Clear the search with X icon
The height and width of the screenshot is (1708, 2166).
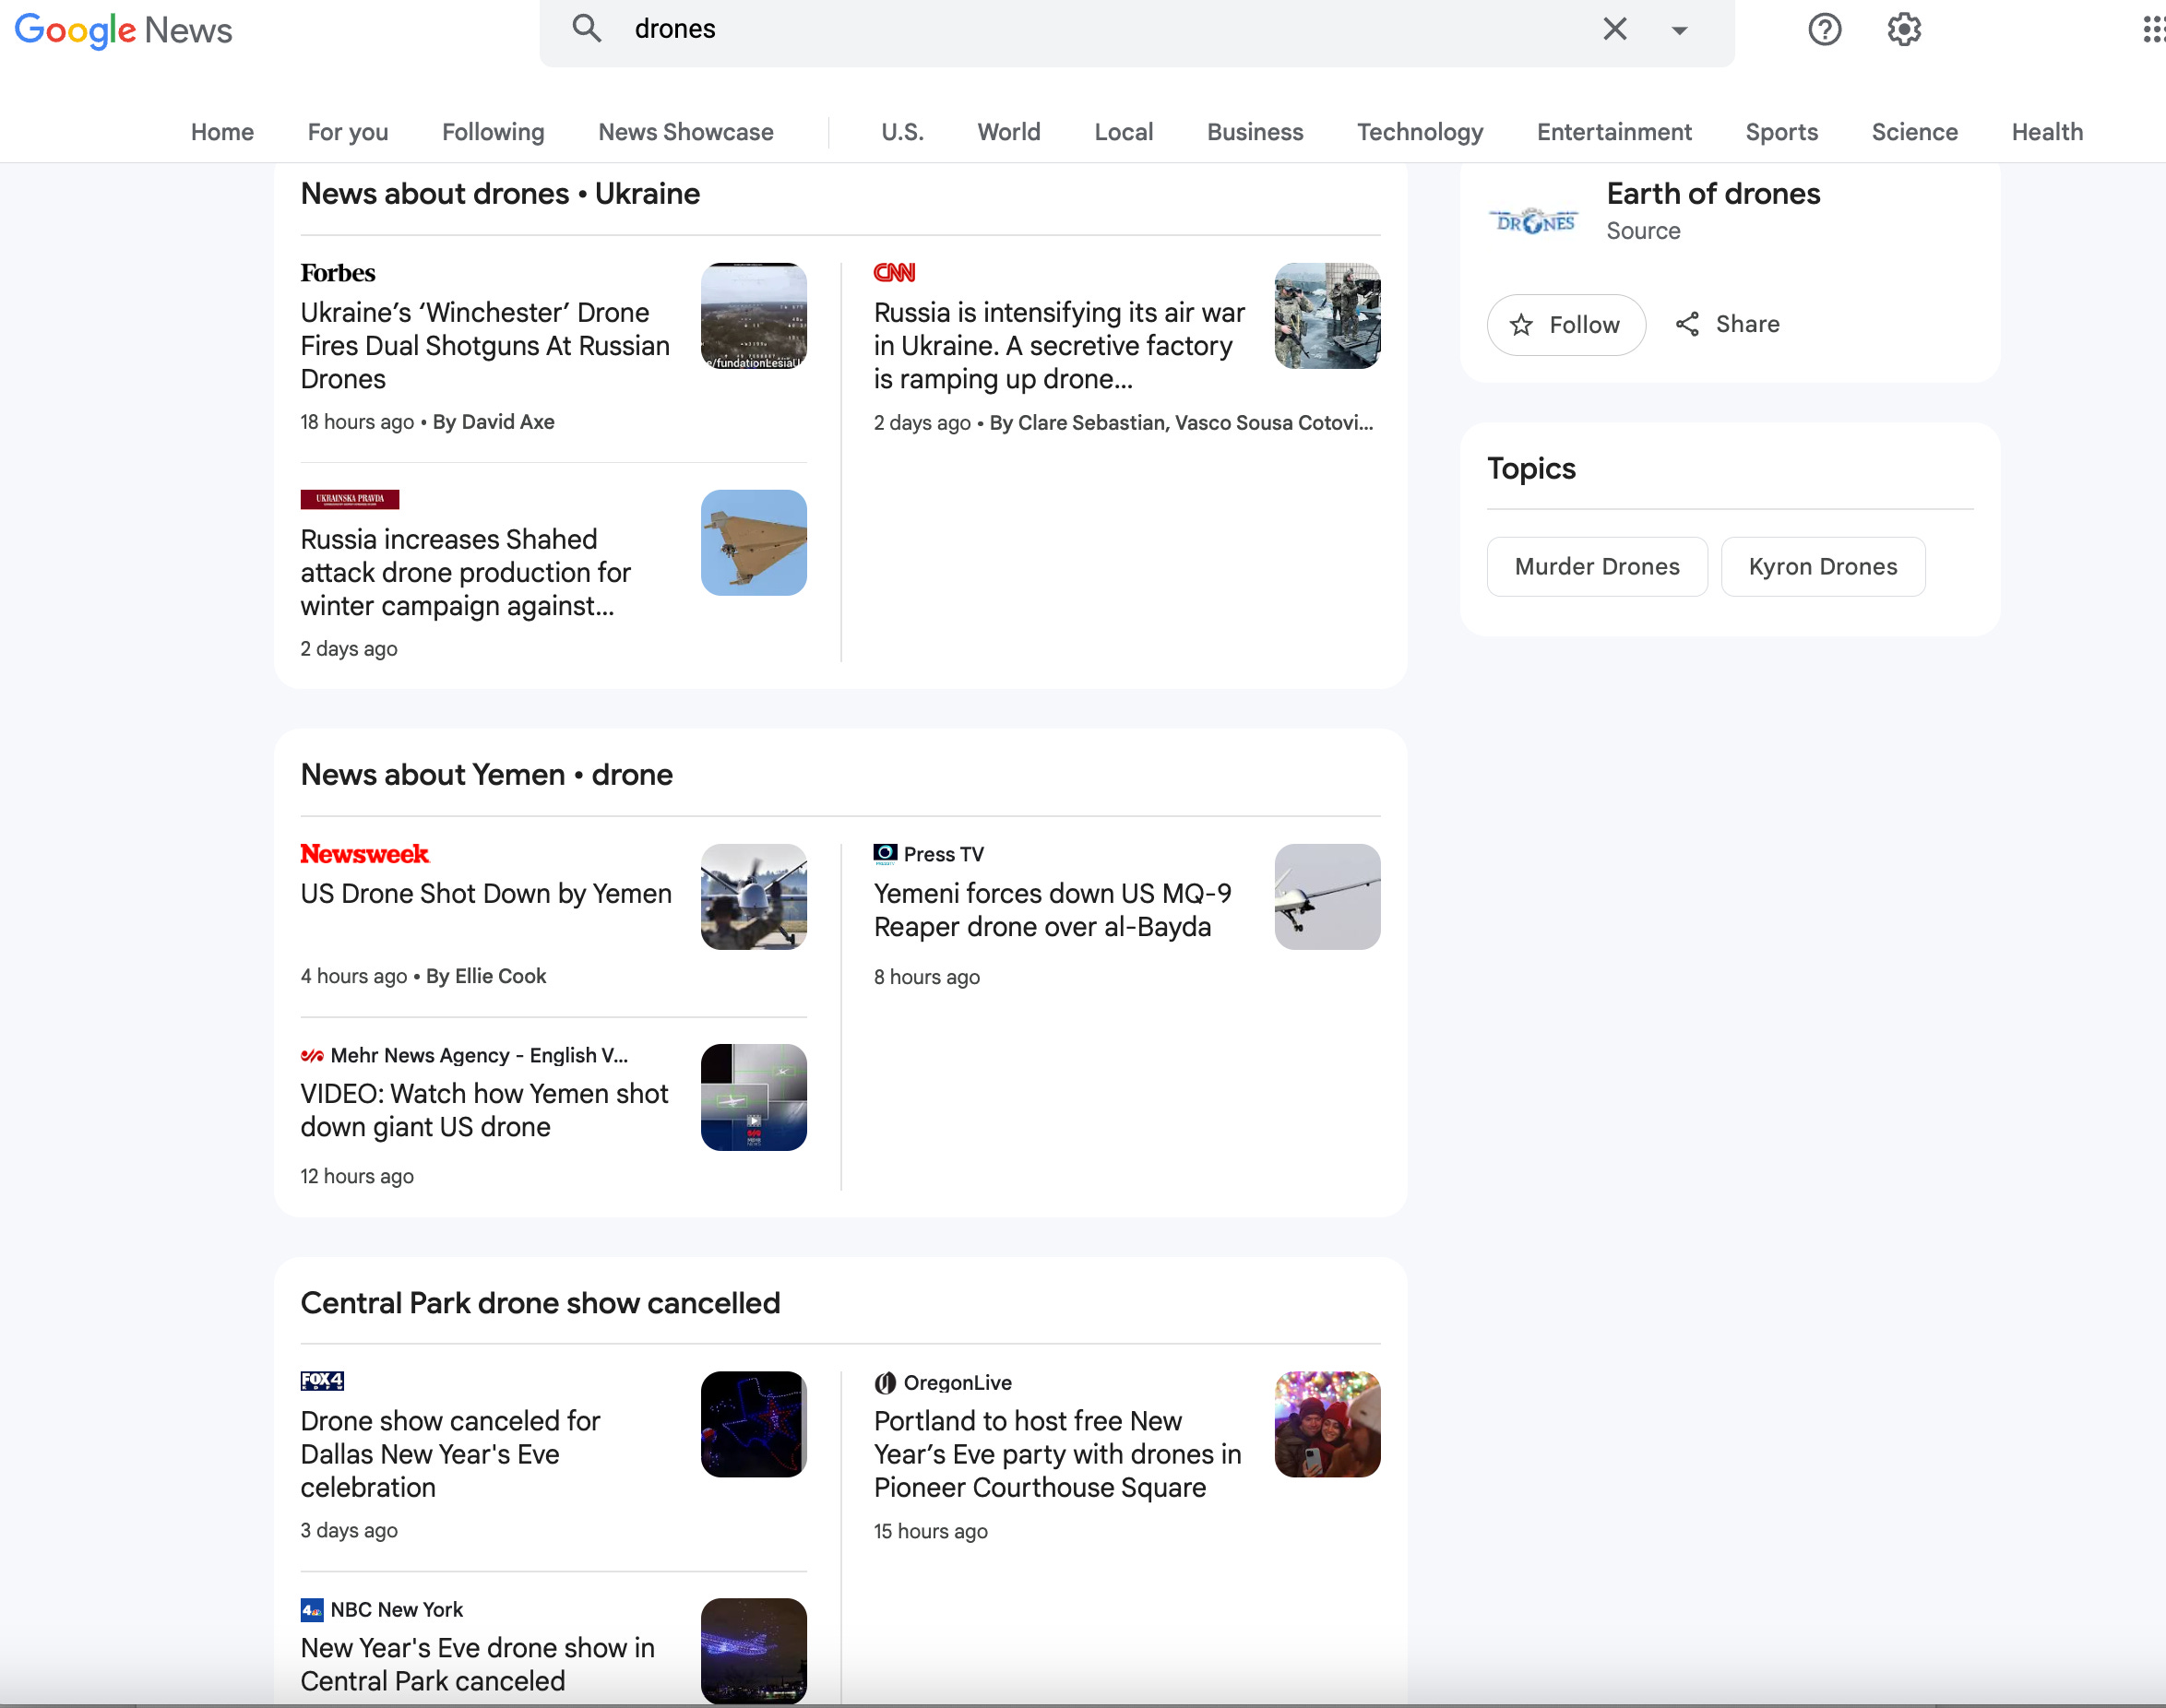click(1614, 29)
